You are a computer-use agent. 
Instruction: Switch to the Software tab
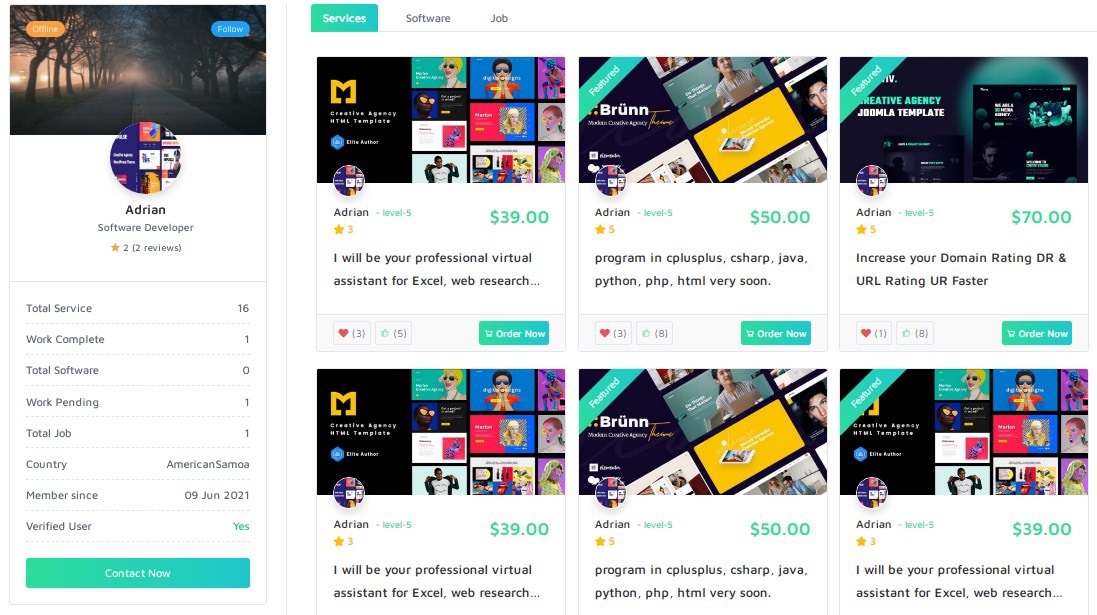(428, 18)
